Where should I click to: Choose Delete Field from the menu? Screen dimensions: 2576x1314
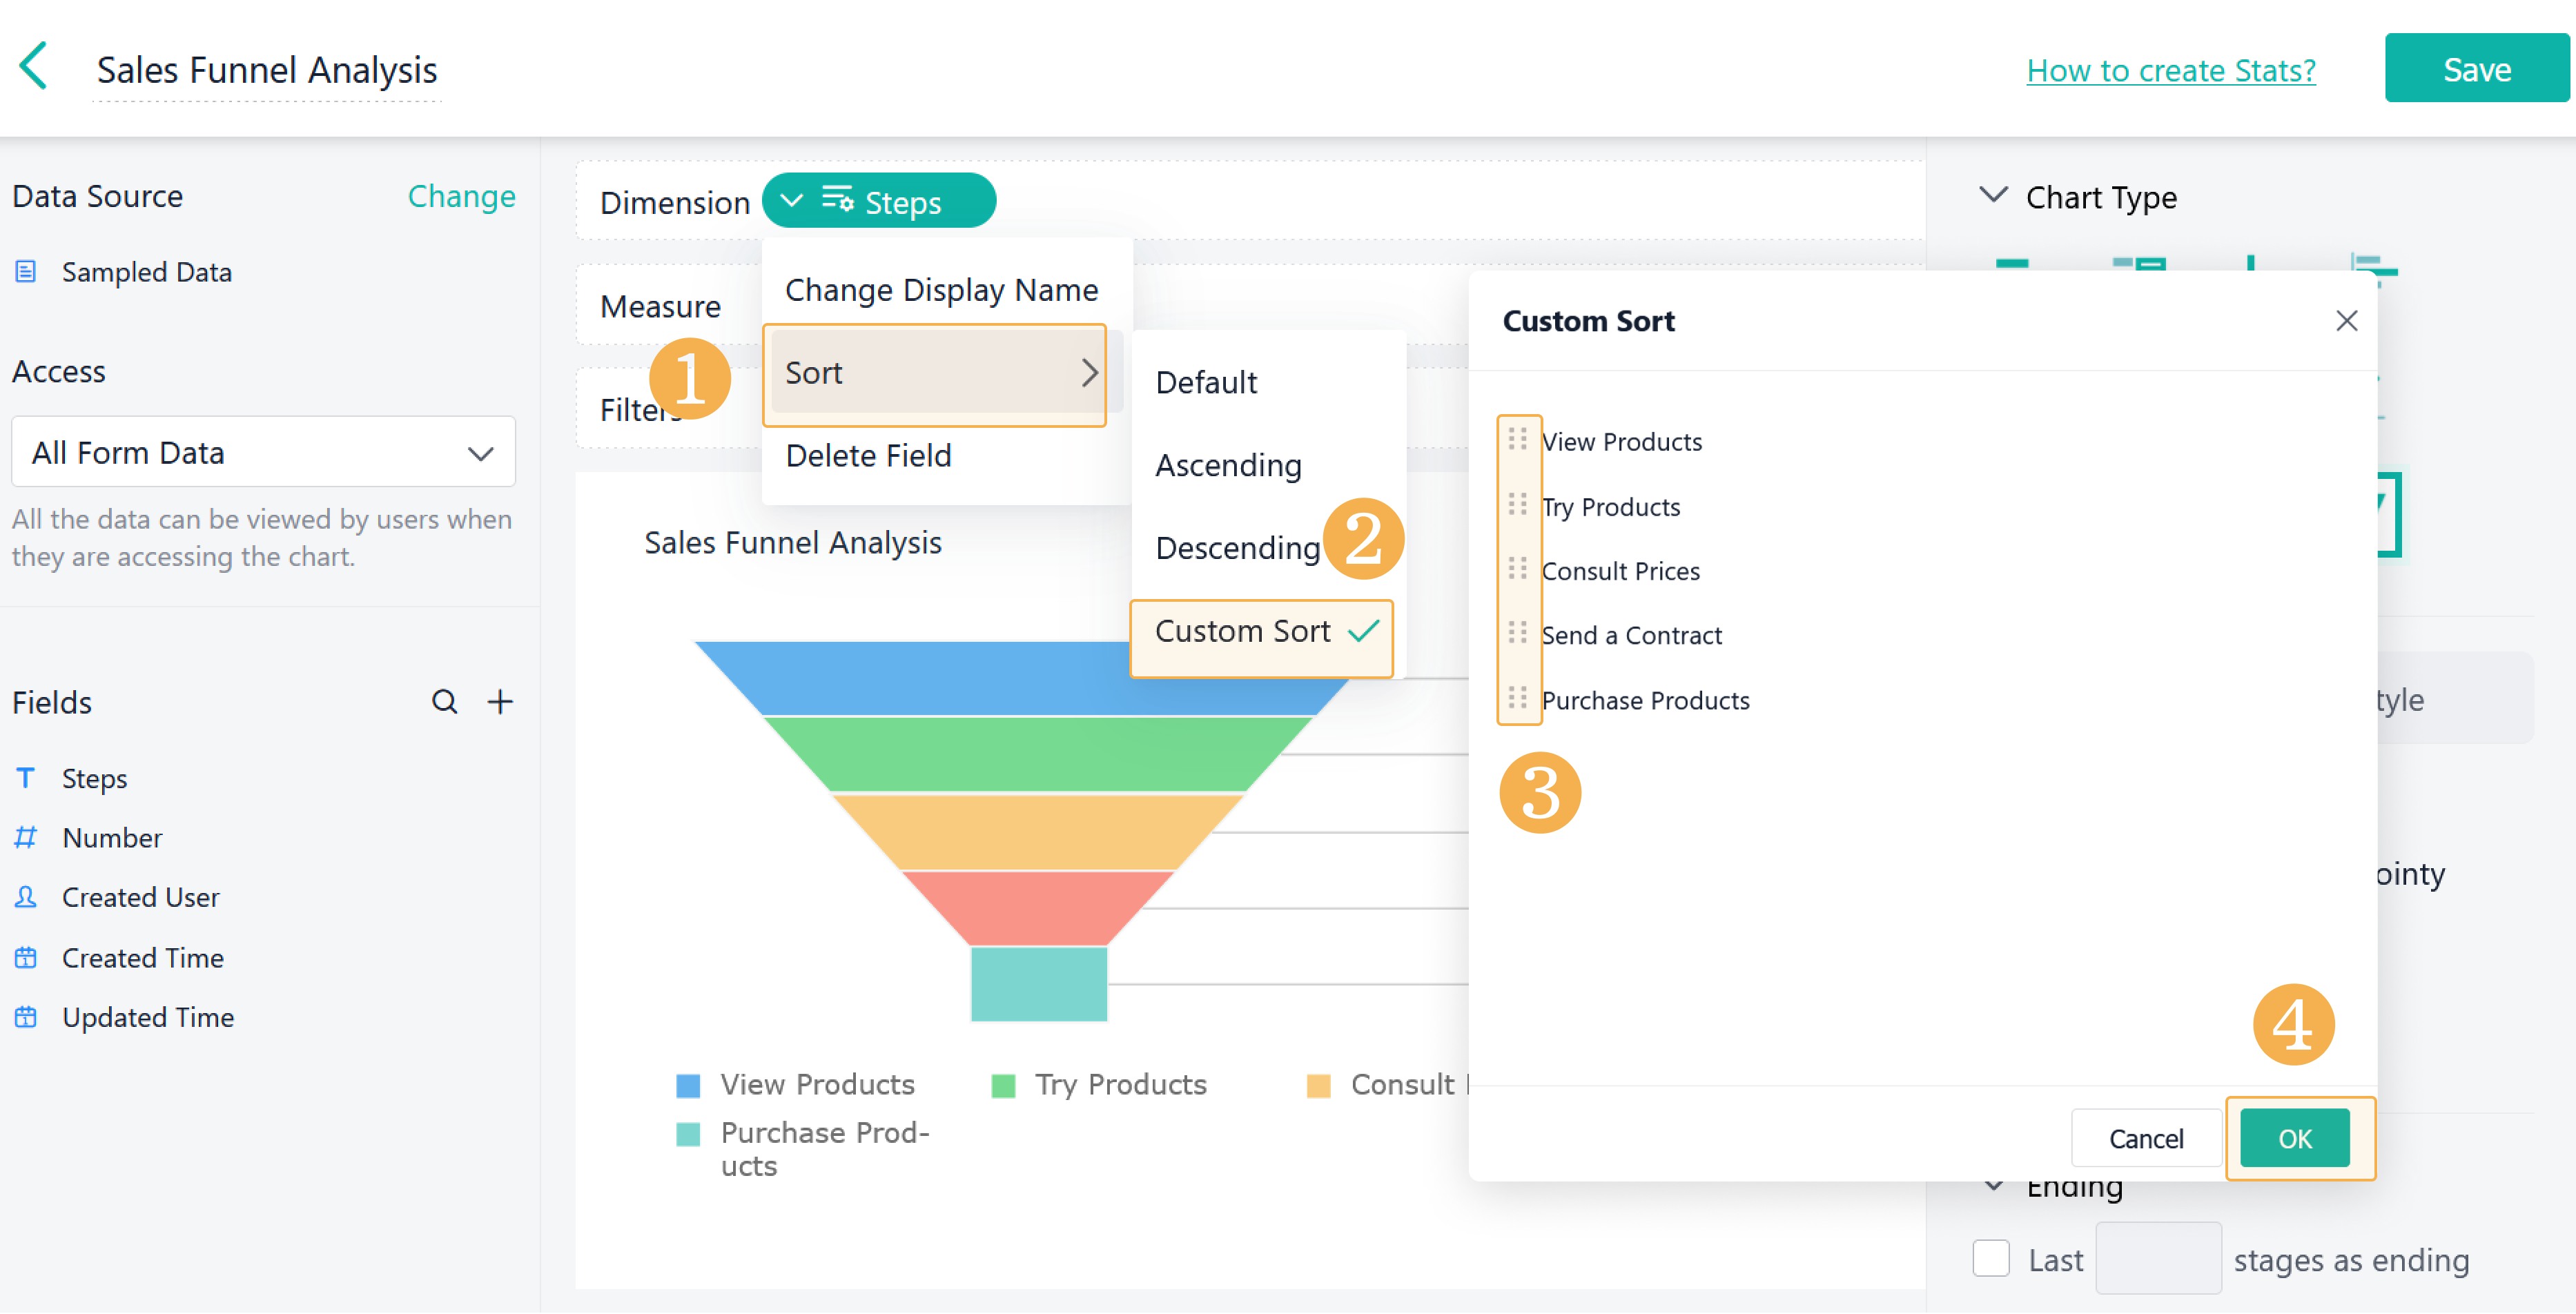click(x=868, y=456)
